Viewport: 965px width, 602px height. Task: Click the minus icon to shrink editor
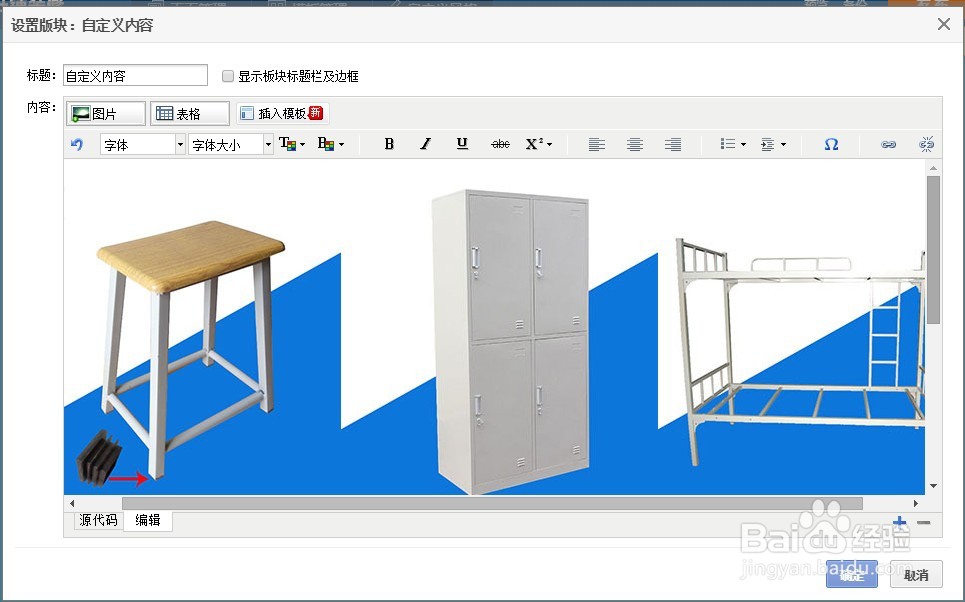click(x=924, y=523)
